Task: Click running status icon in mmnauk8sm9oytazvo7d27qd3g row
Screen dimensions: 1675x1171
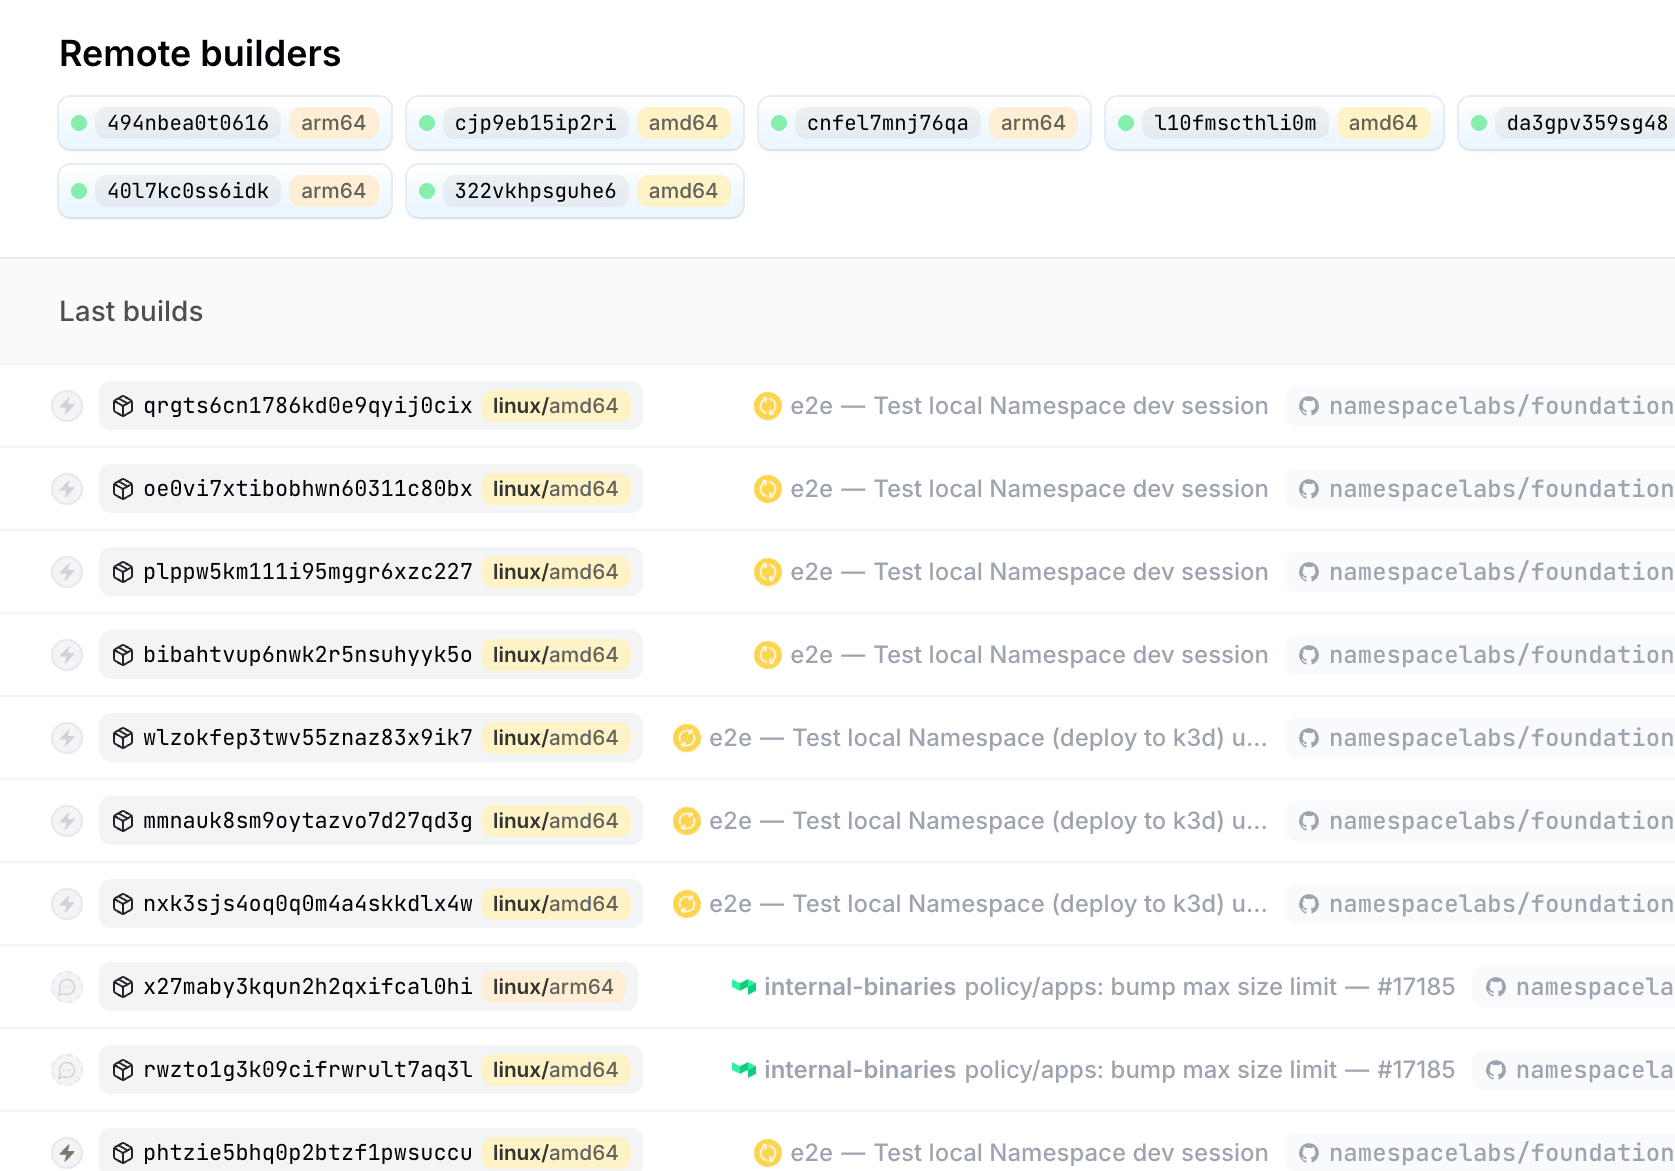Action: point(687,821)
